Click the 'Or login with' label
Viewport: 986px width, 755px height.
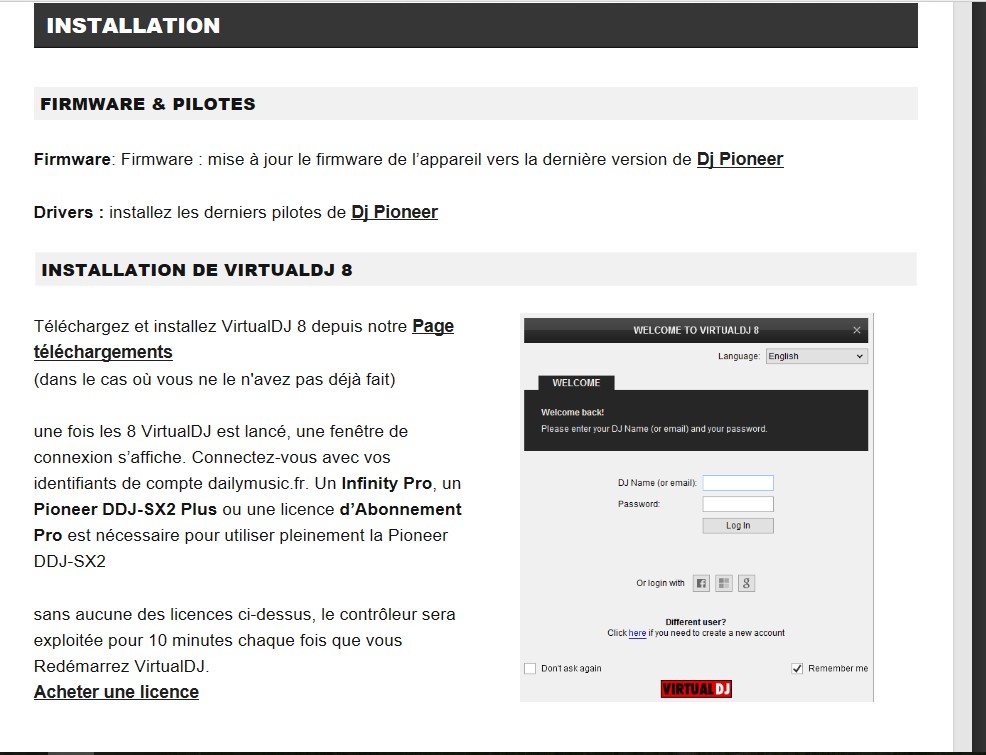(x=660, y=583)
